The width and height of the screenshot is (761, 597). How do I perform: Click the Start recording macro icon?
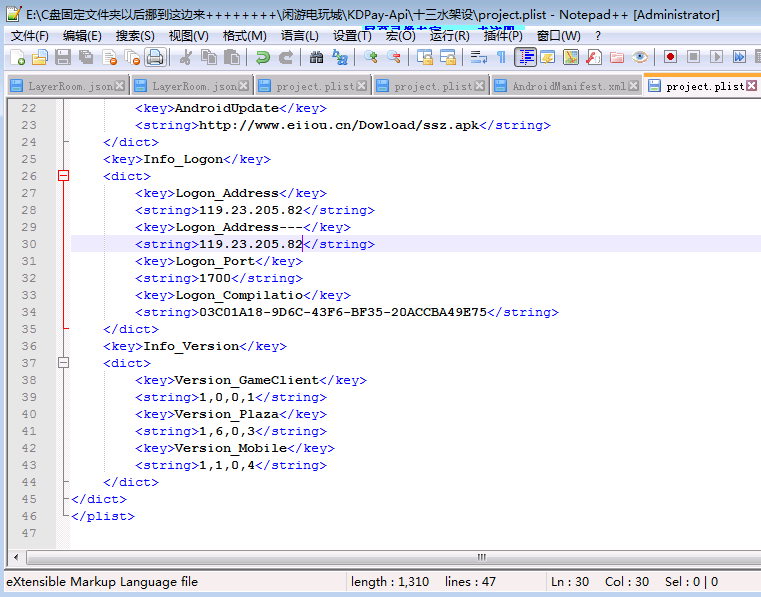coord(670,58)
